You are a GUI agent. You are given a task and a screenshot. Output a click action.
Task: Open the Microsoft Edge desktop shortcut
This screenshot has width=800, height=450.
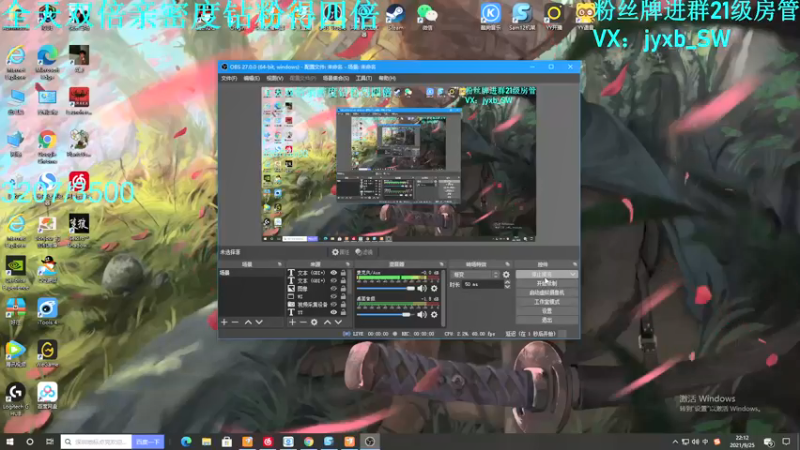click(47, 63)
